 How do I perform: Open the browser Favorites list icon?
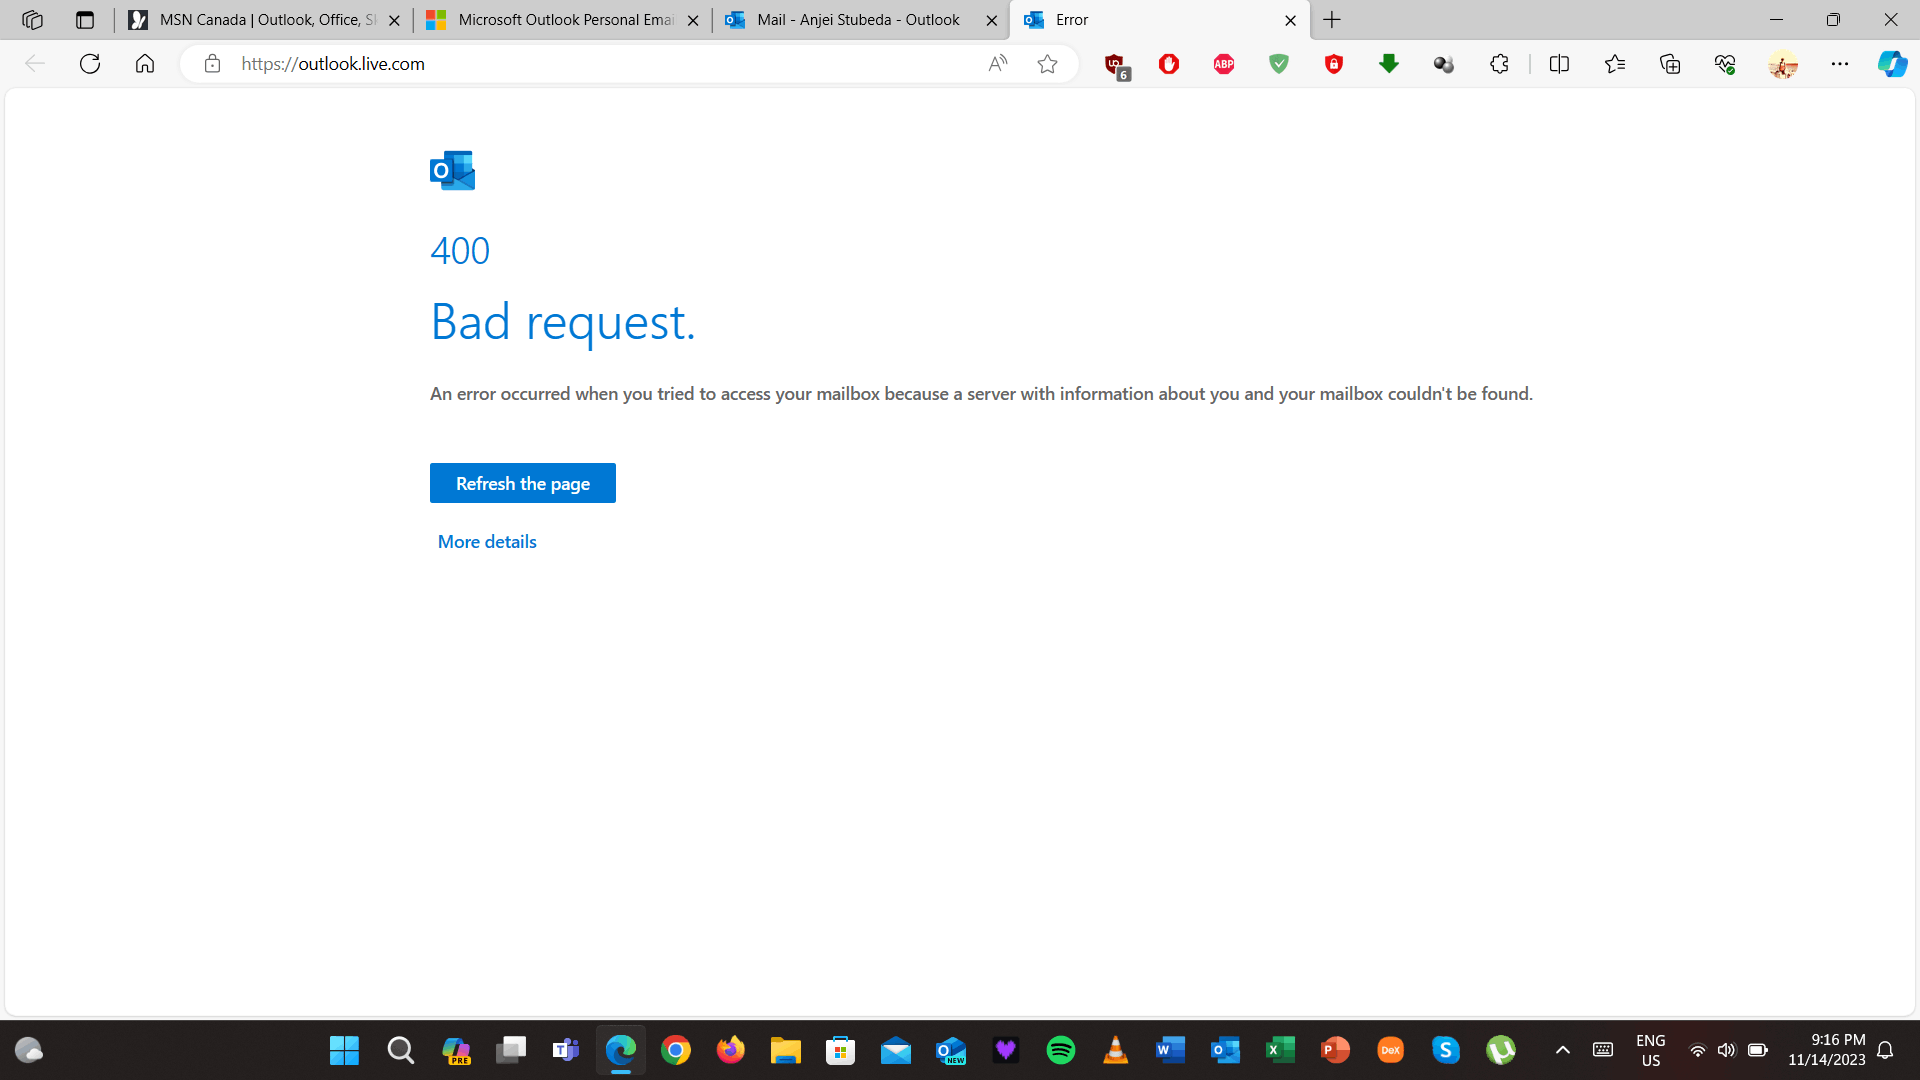1614,64
